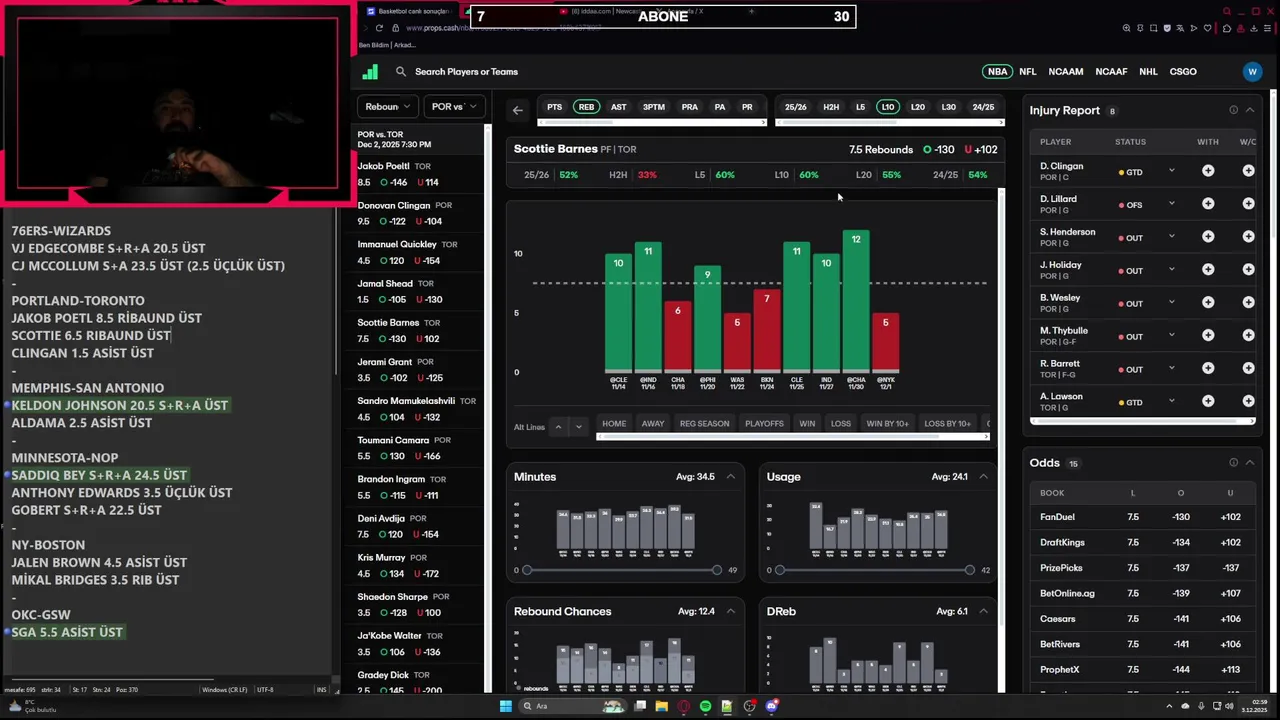Select the AST stat filter

point(619,107)
